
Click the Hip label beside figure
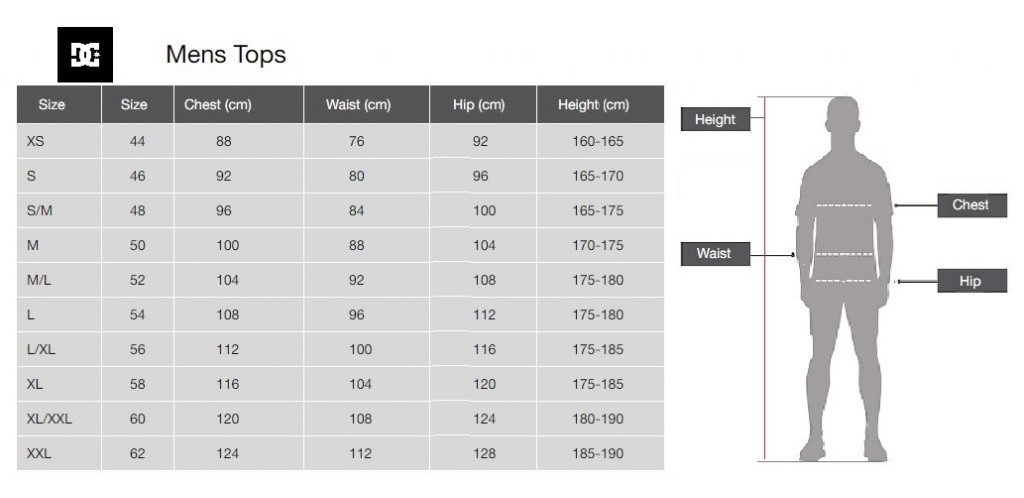[972, 281]
